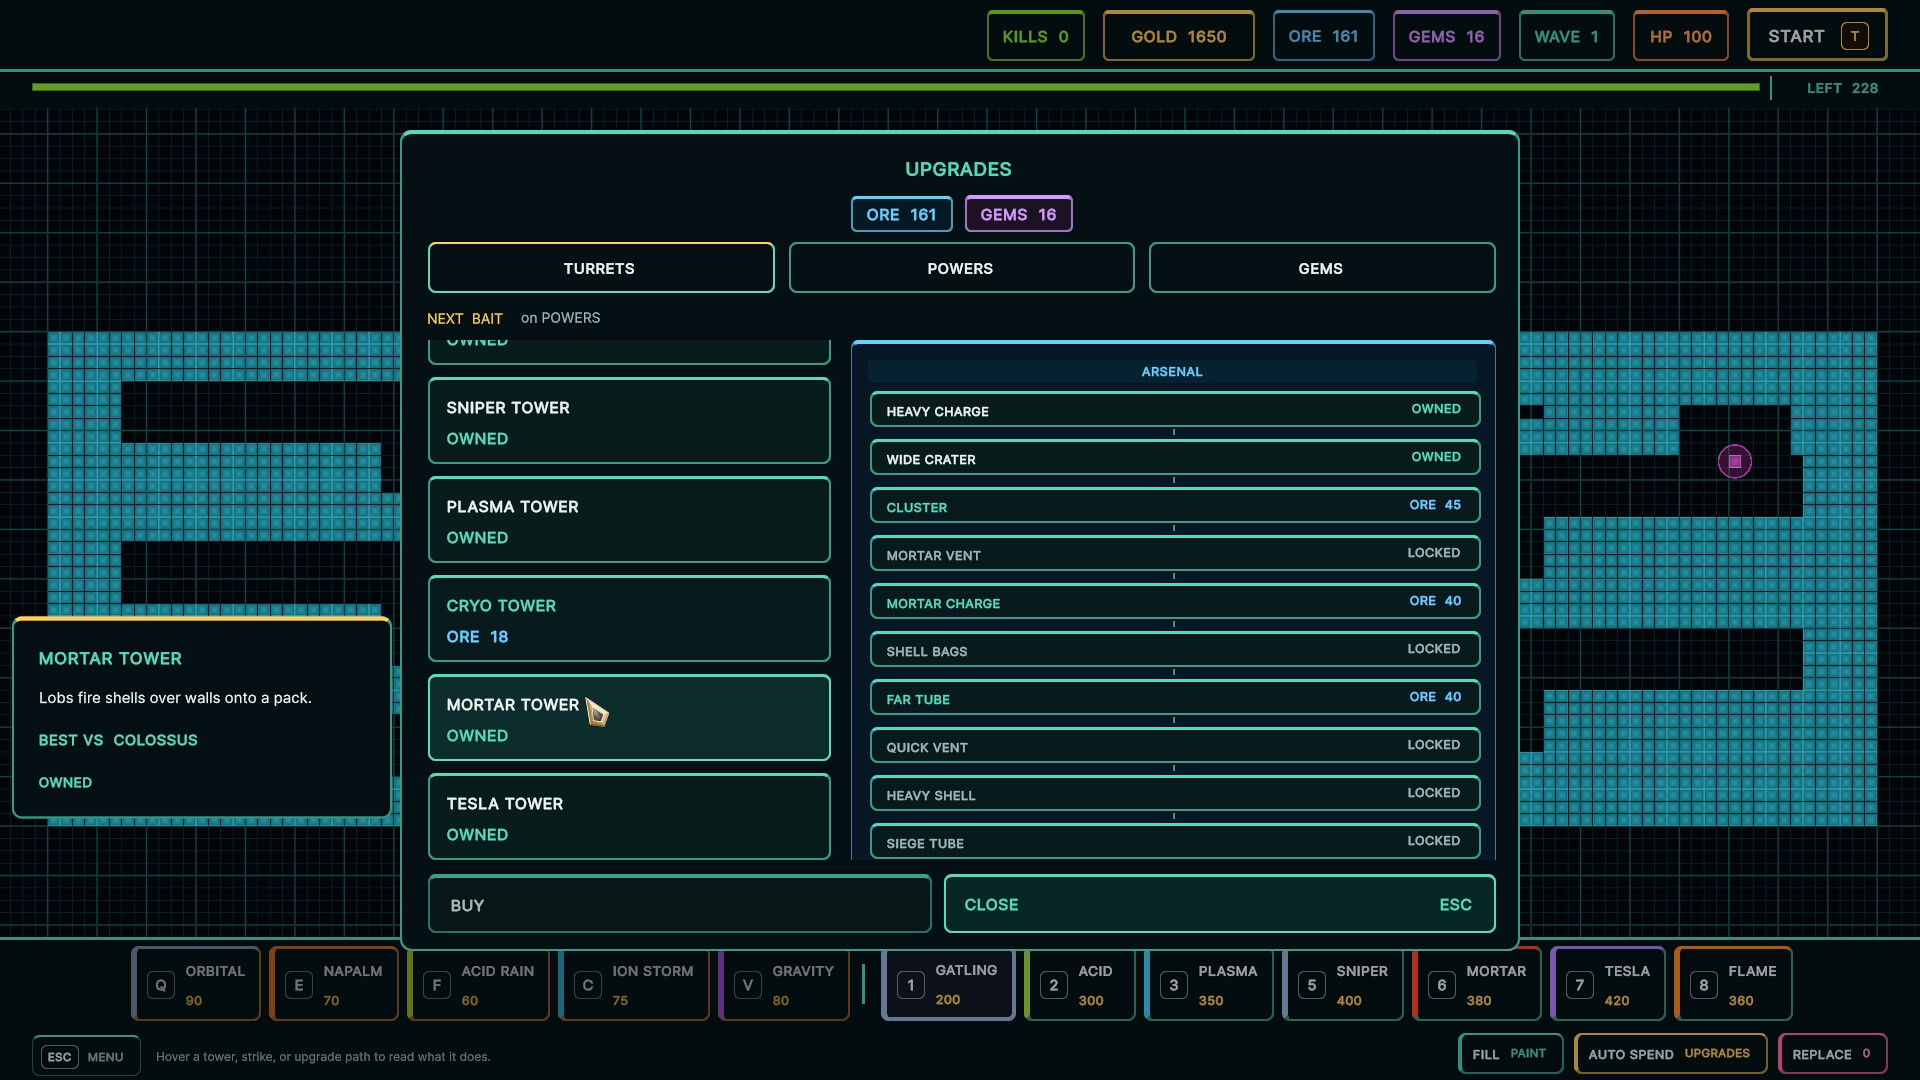Select the Gatling turret slot 1
1920x1080 pixels.
[948, 984]
